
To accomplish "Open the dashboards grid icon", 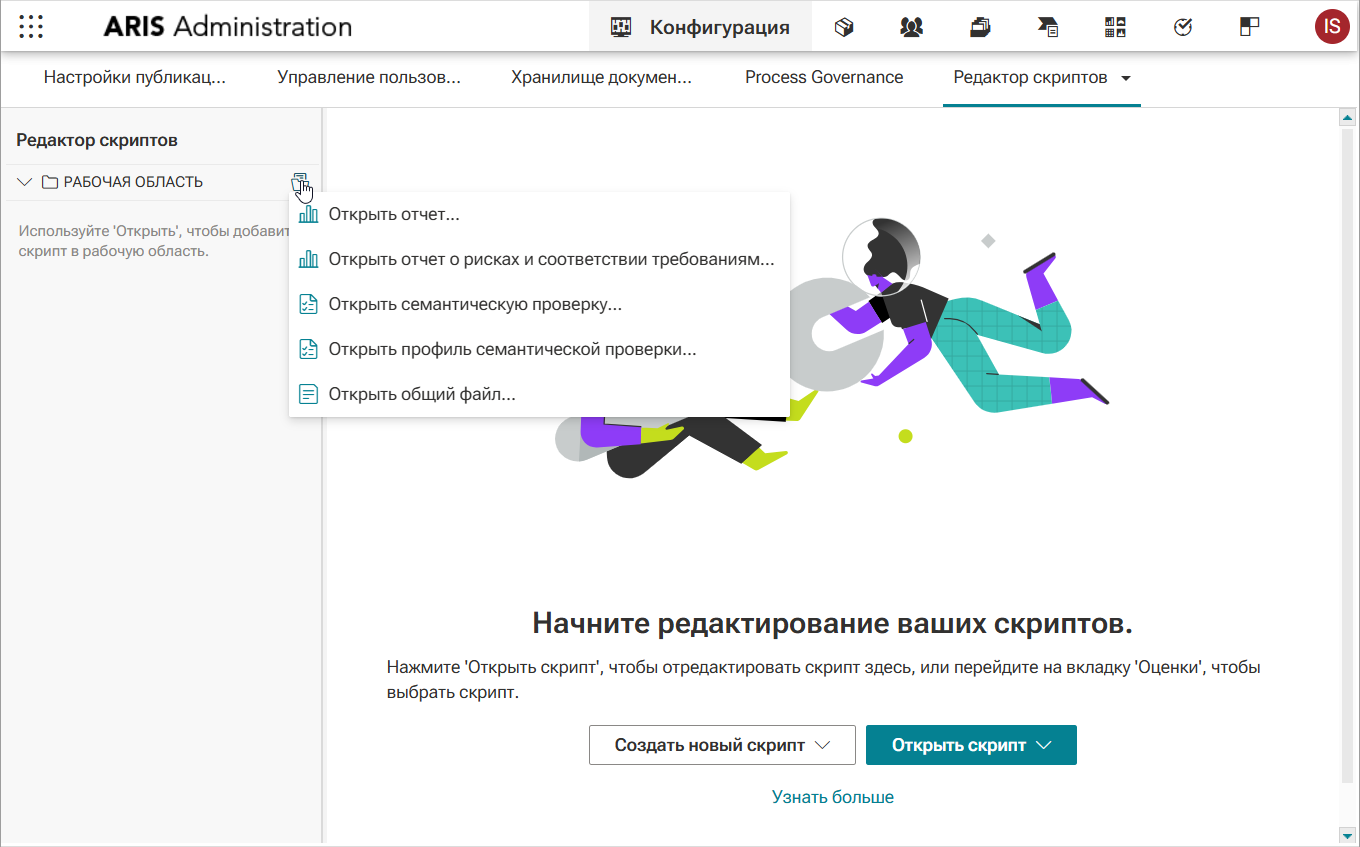I will coord(1116,27).
